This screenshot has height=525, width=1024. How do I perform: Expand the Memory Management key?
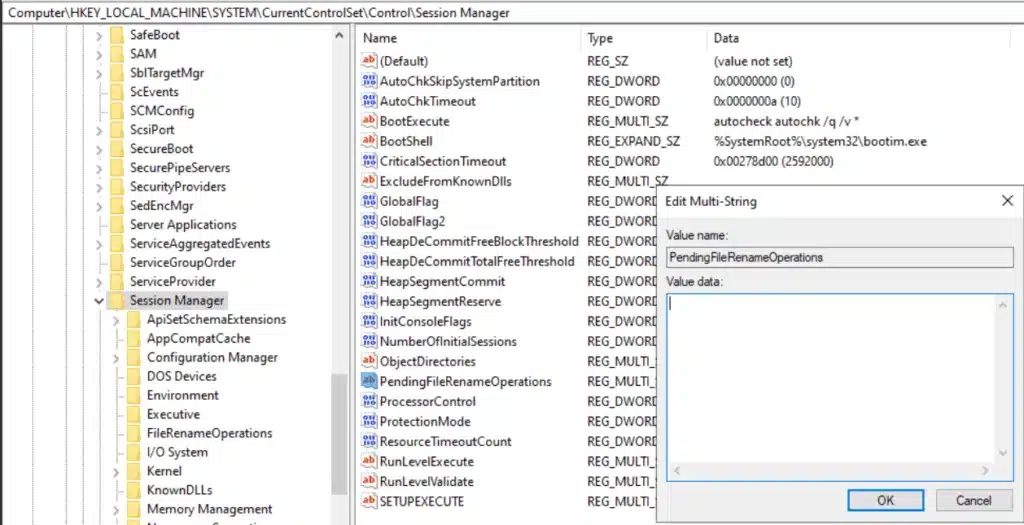click(116, 510)
